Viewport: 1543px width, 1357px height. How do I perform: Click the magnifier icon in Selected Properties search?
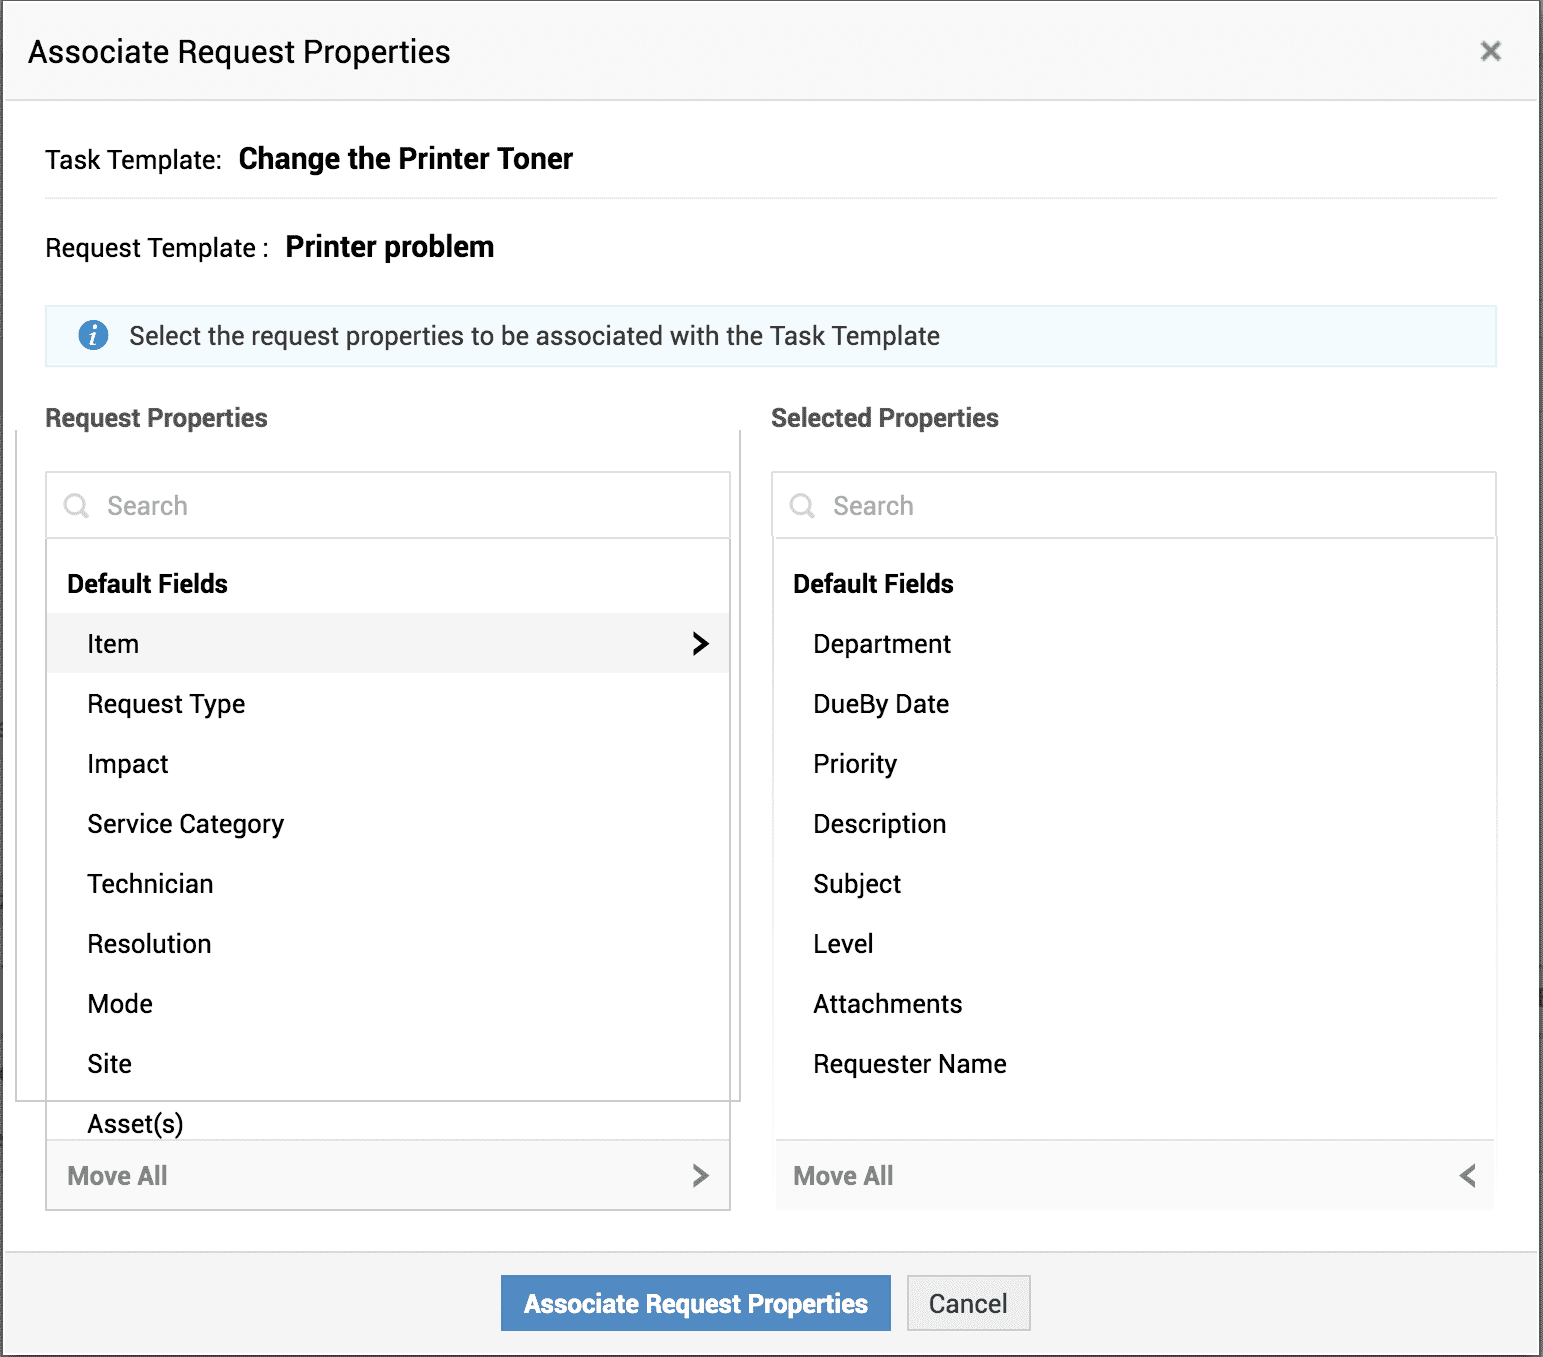[802, 506]
